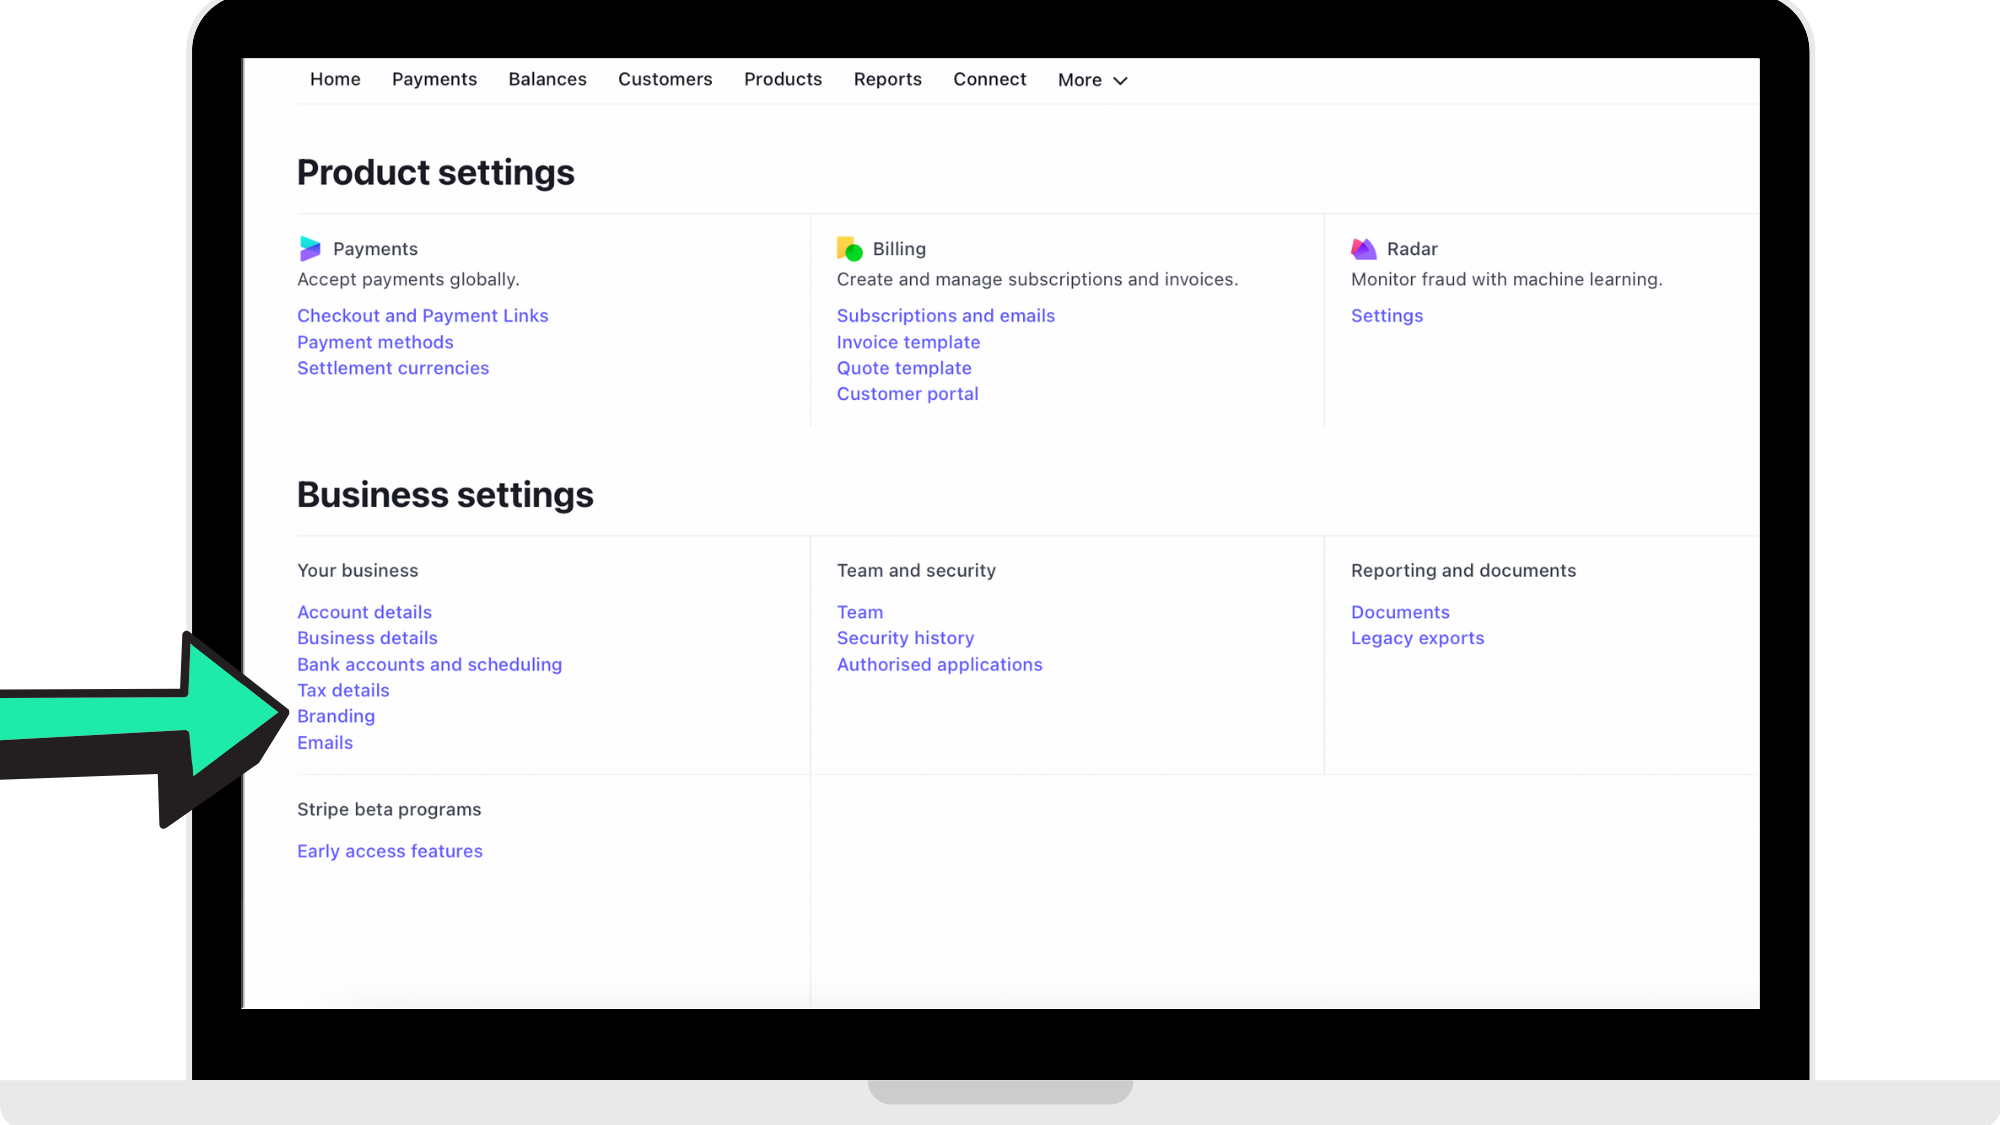Open Checkout and Payment Links settings
The width and height of the screenshot is (2000, 1125).
422,316
